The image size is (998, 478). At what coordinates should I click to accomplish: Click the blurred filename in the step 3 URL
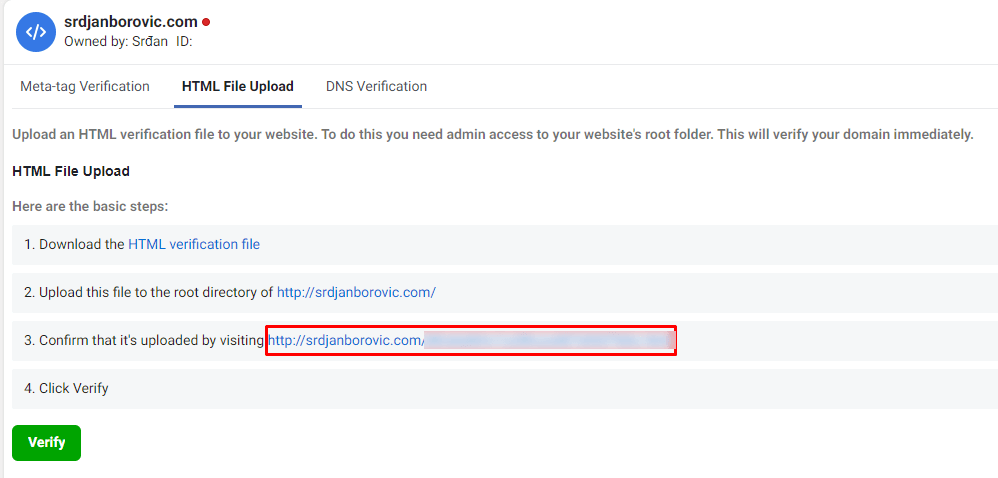click(x=549, y=341)
